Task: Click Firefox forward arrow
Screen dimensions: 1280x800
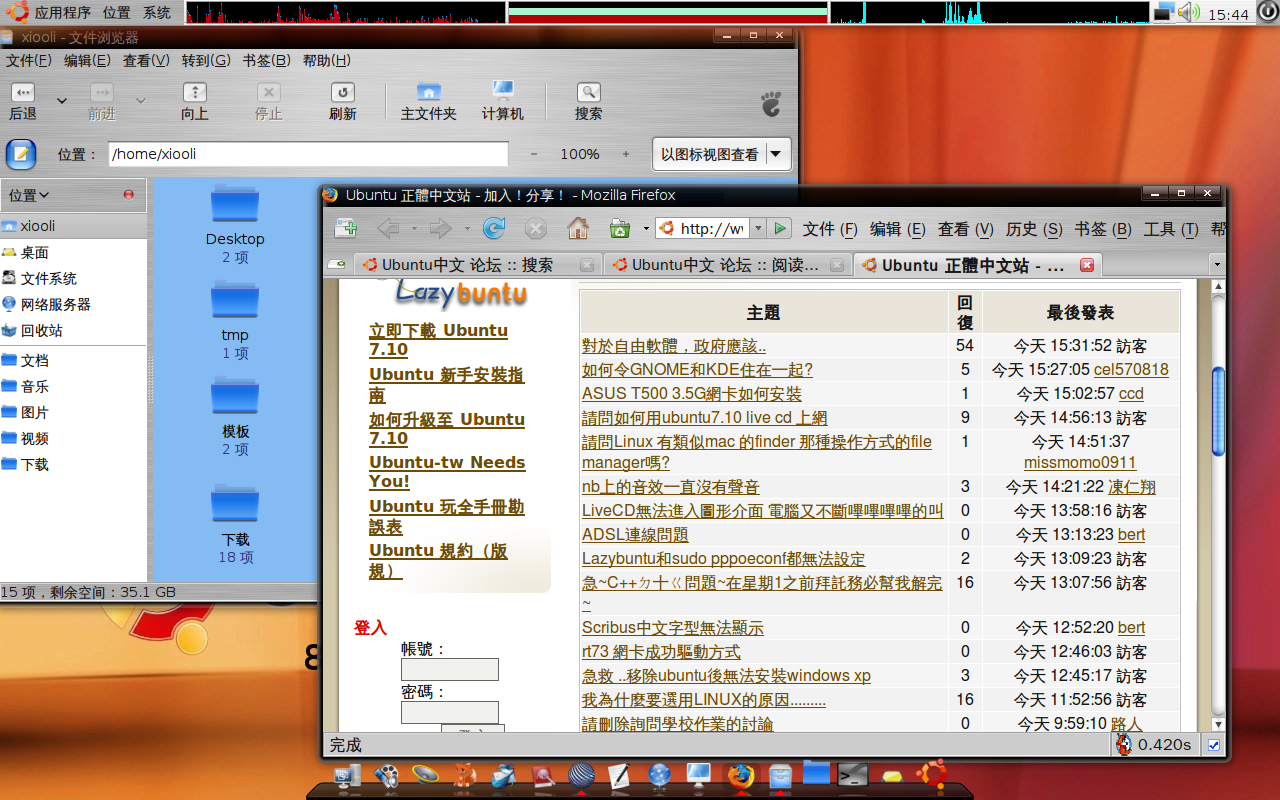Action: (439, 229)
